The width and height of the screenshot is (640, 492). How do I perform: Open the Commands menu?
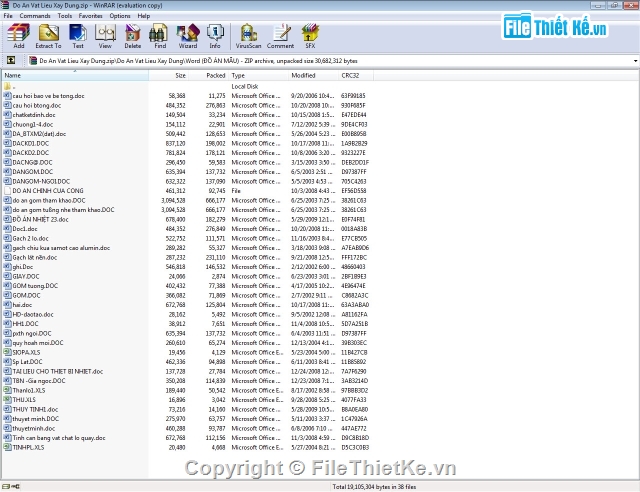pyautogui.click(x=35, y=16)
